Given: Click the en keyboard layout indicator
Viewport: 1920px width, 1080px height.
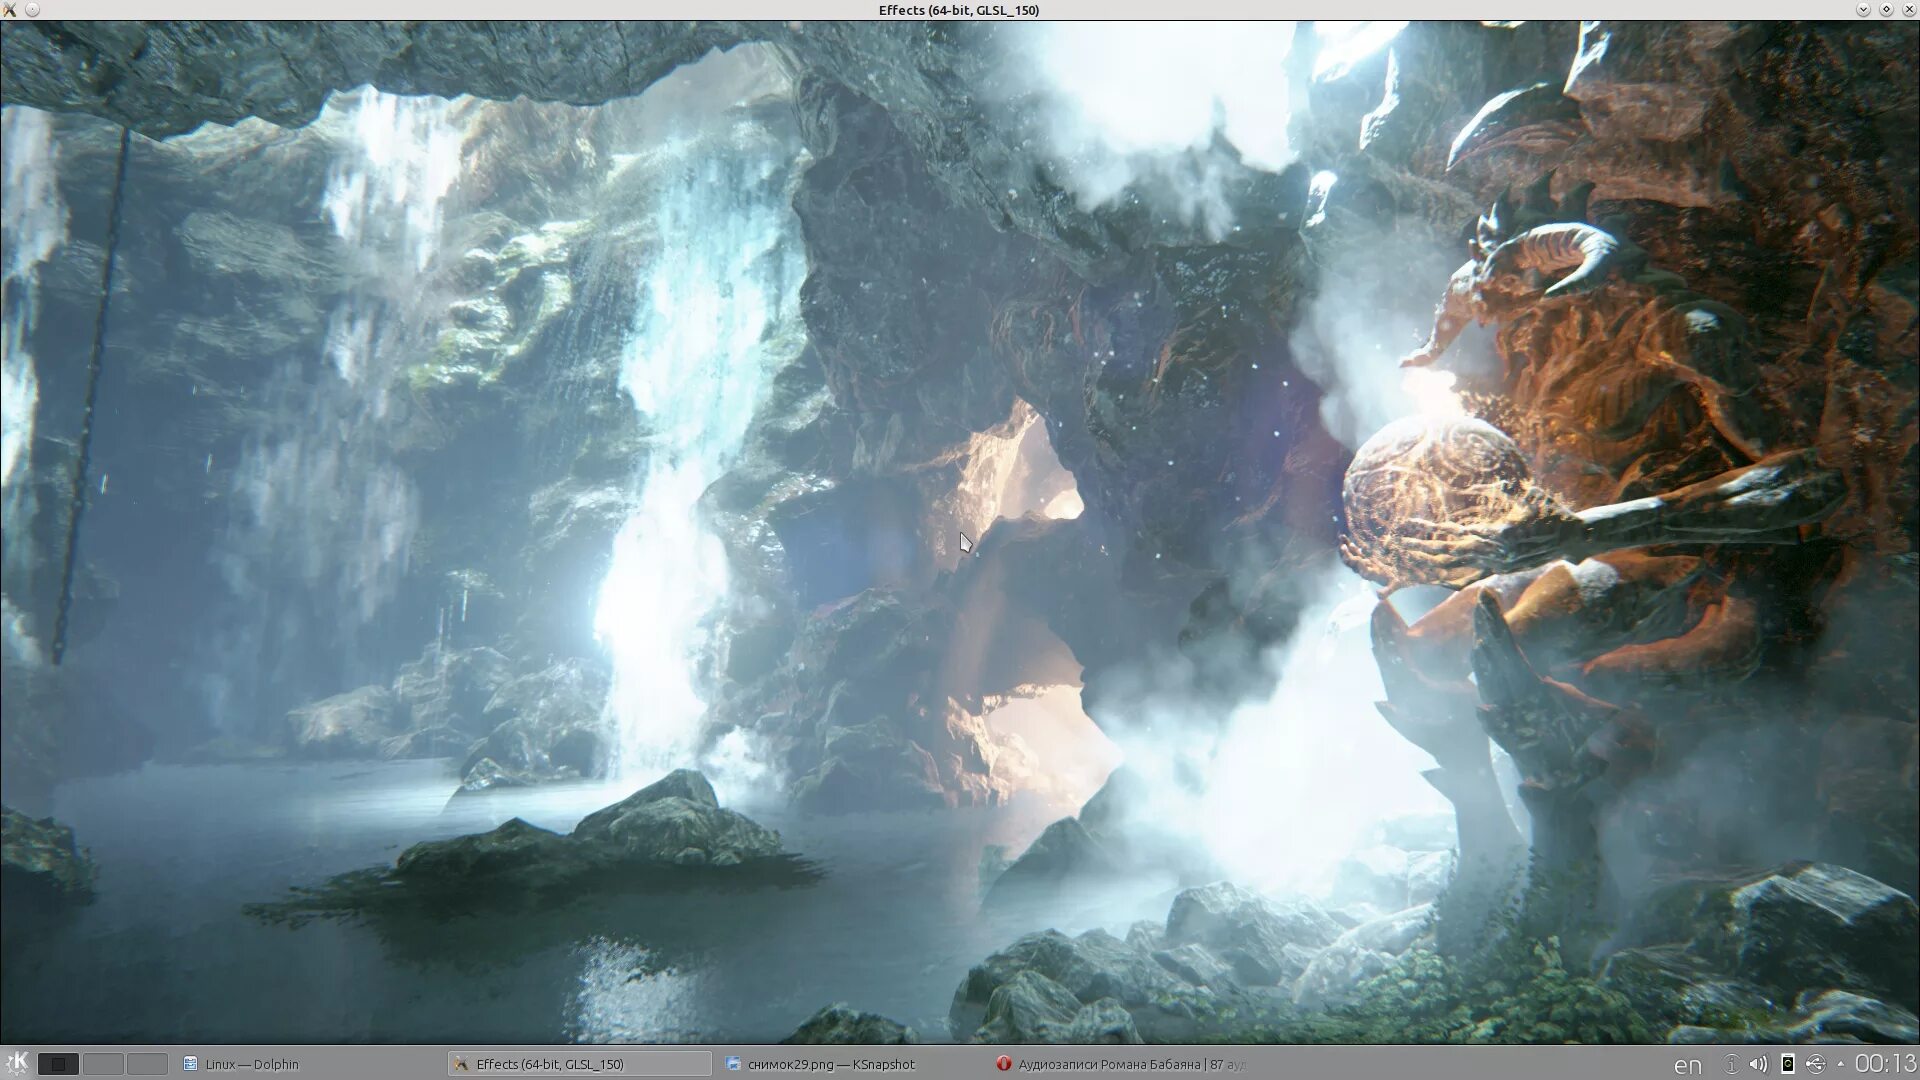Looking at the screenshot, I should pos(1687,1065).
